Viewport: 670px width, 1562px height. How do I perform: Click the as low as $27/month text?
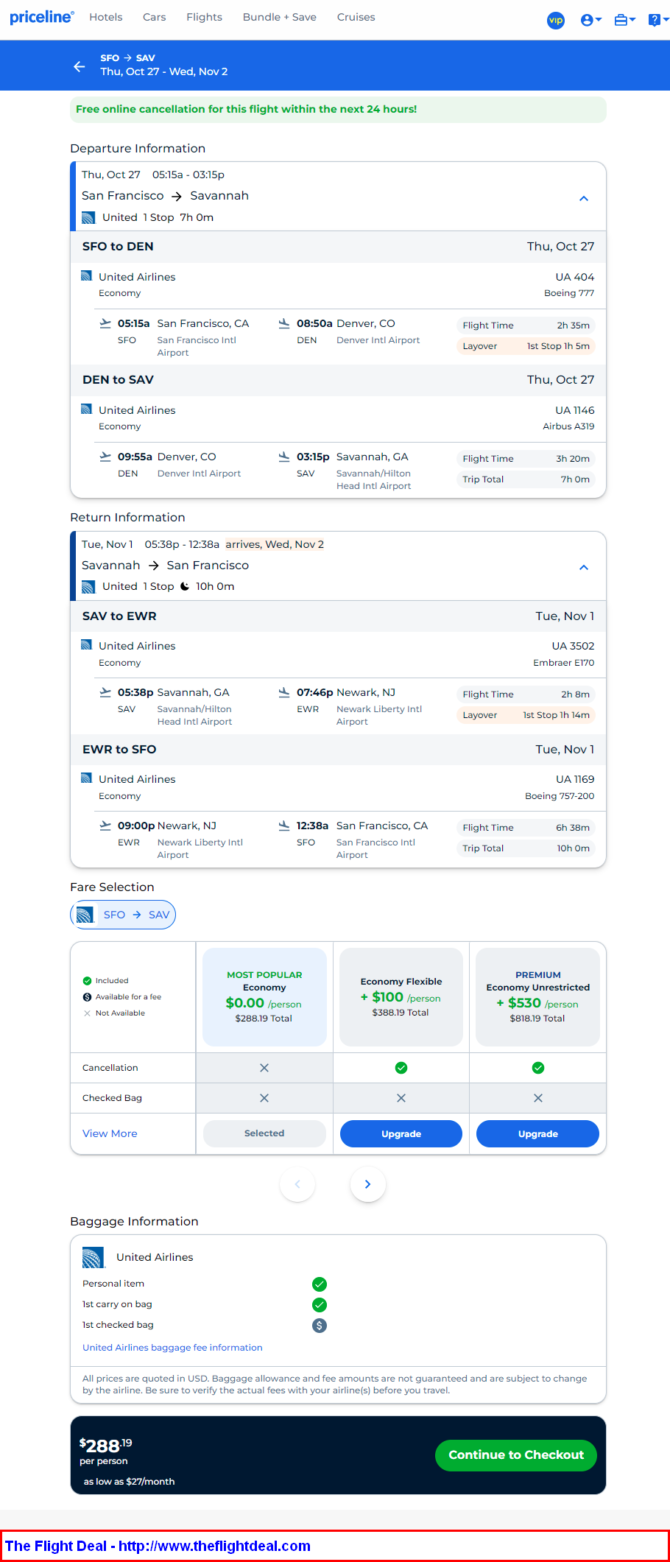(x=129, y=1481)
